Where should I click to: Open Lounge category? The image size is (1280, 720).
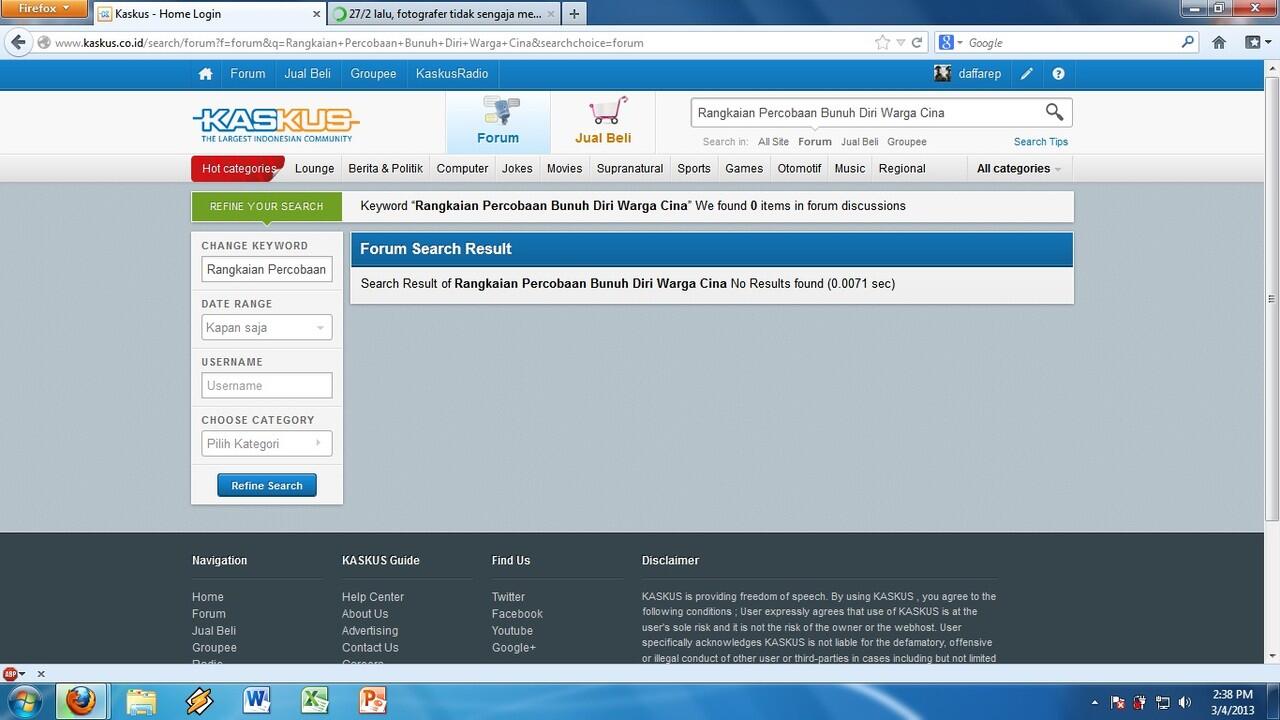coord(315,169)
